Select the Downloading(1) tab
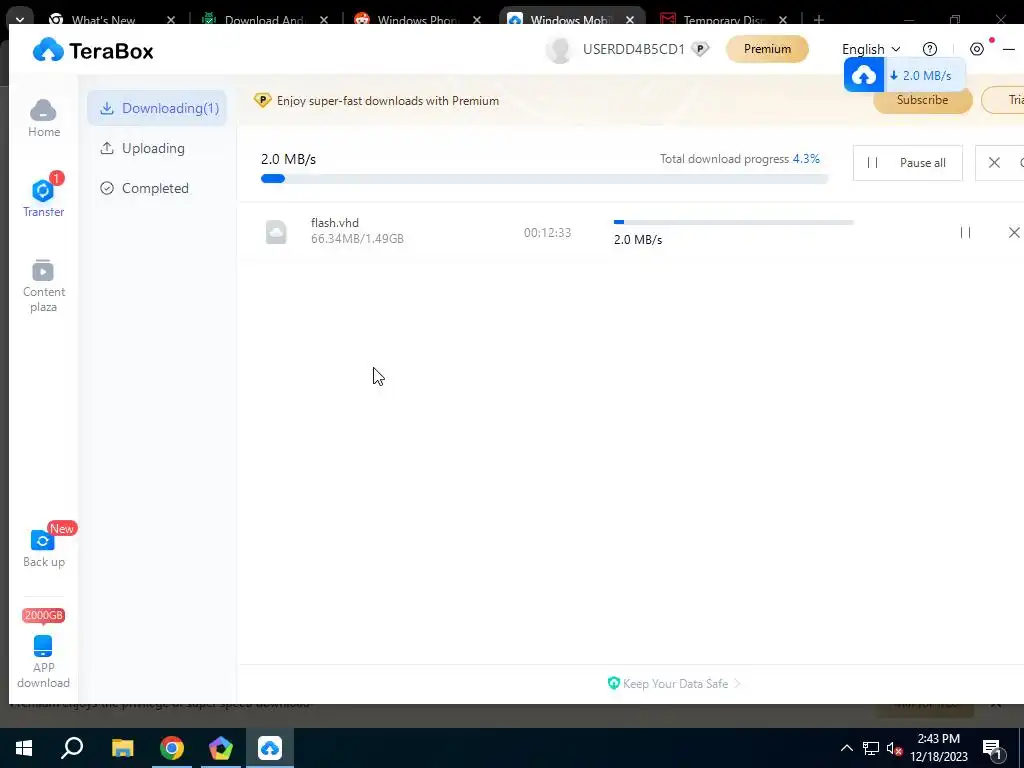 pos(157,108)
